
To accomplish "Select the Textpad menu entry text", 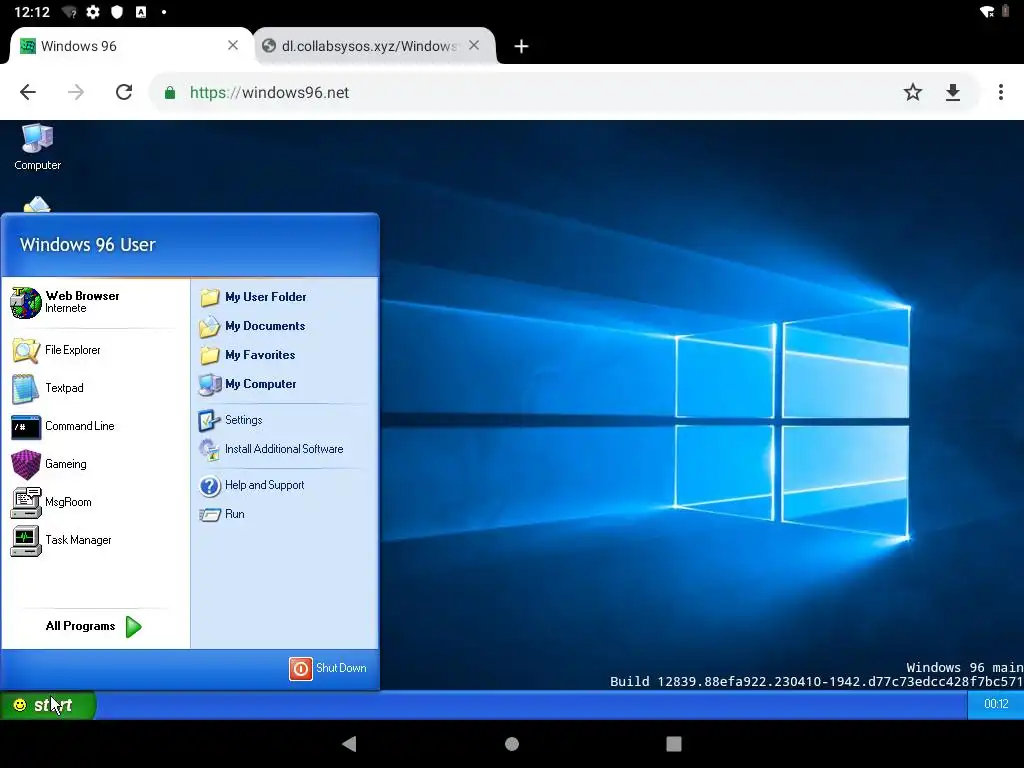I will click(x=64, y=388).
